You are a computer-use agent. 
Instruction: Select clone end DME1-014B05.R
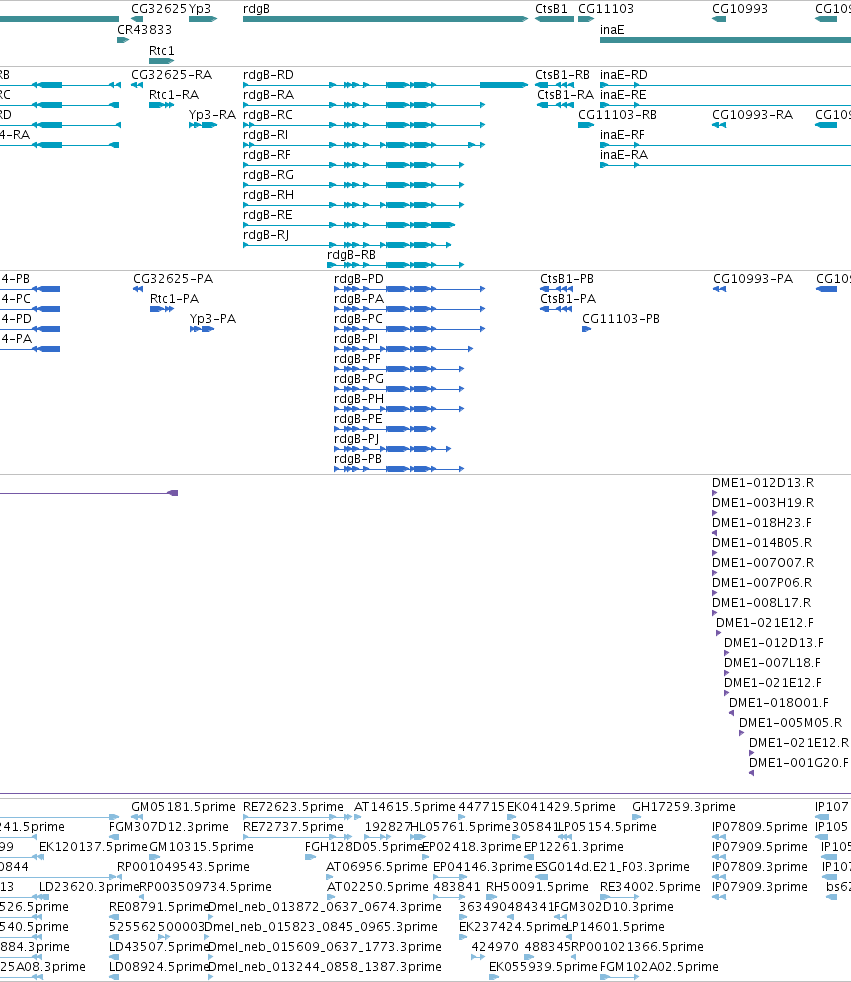pos(762,543)
